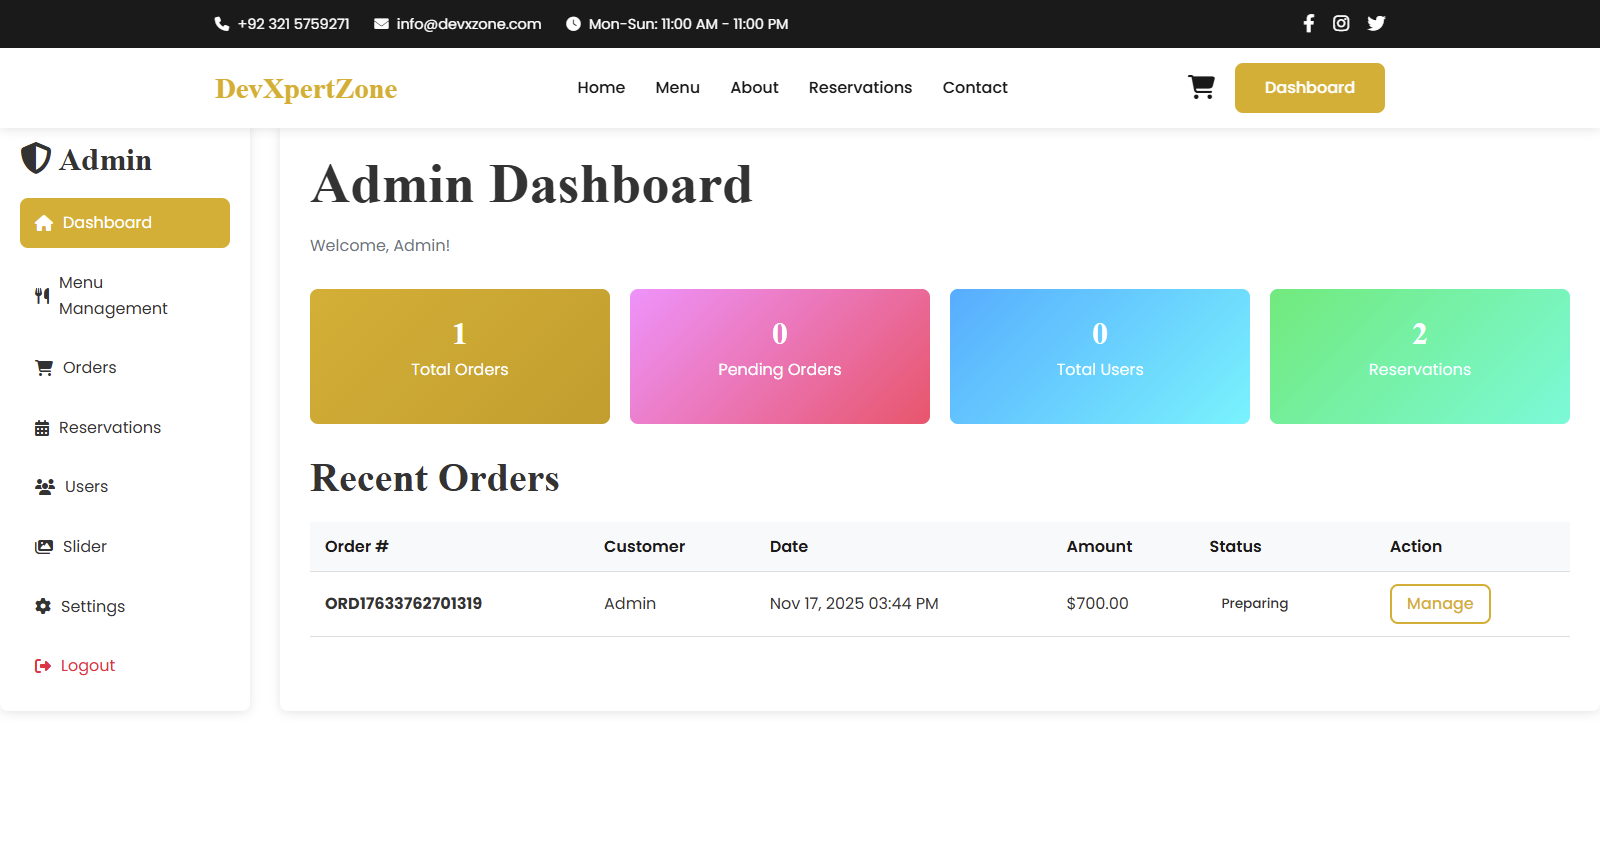
Task: Visit the Facebook page icon
Action: (x=1308, y=23)
